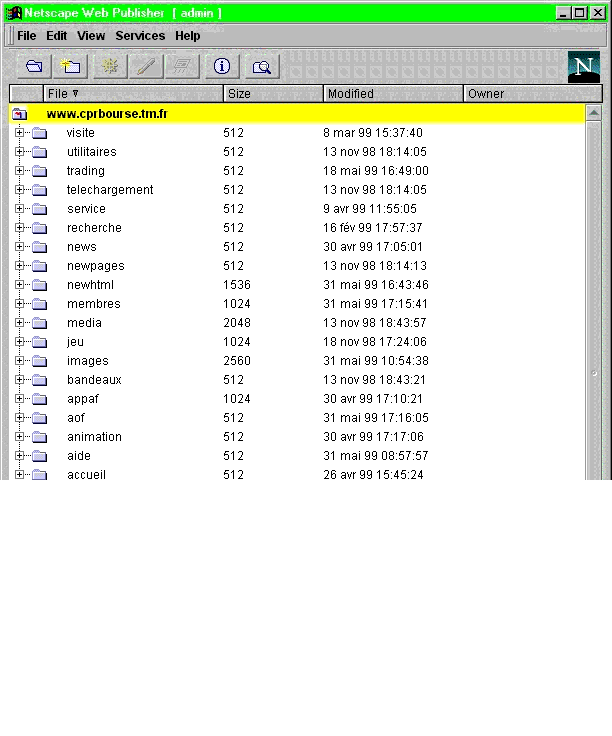Viewport: 612px width, 736px height.
Task: Click the open folder toolbar icon
Action: [x=34, y=66]
